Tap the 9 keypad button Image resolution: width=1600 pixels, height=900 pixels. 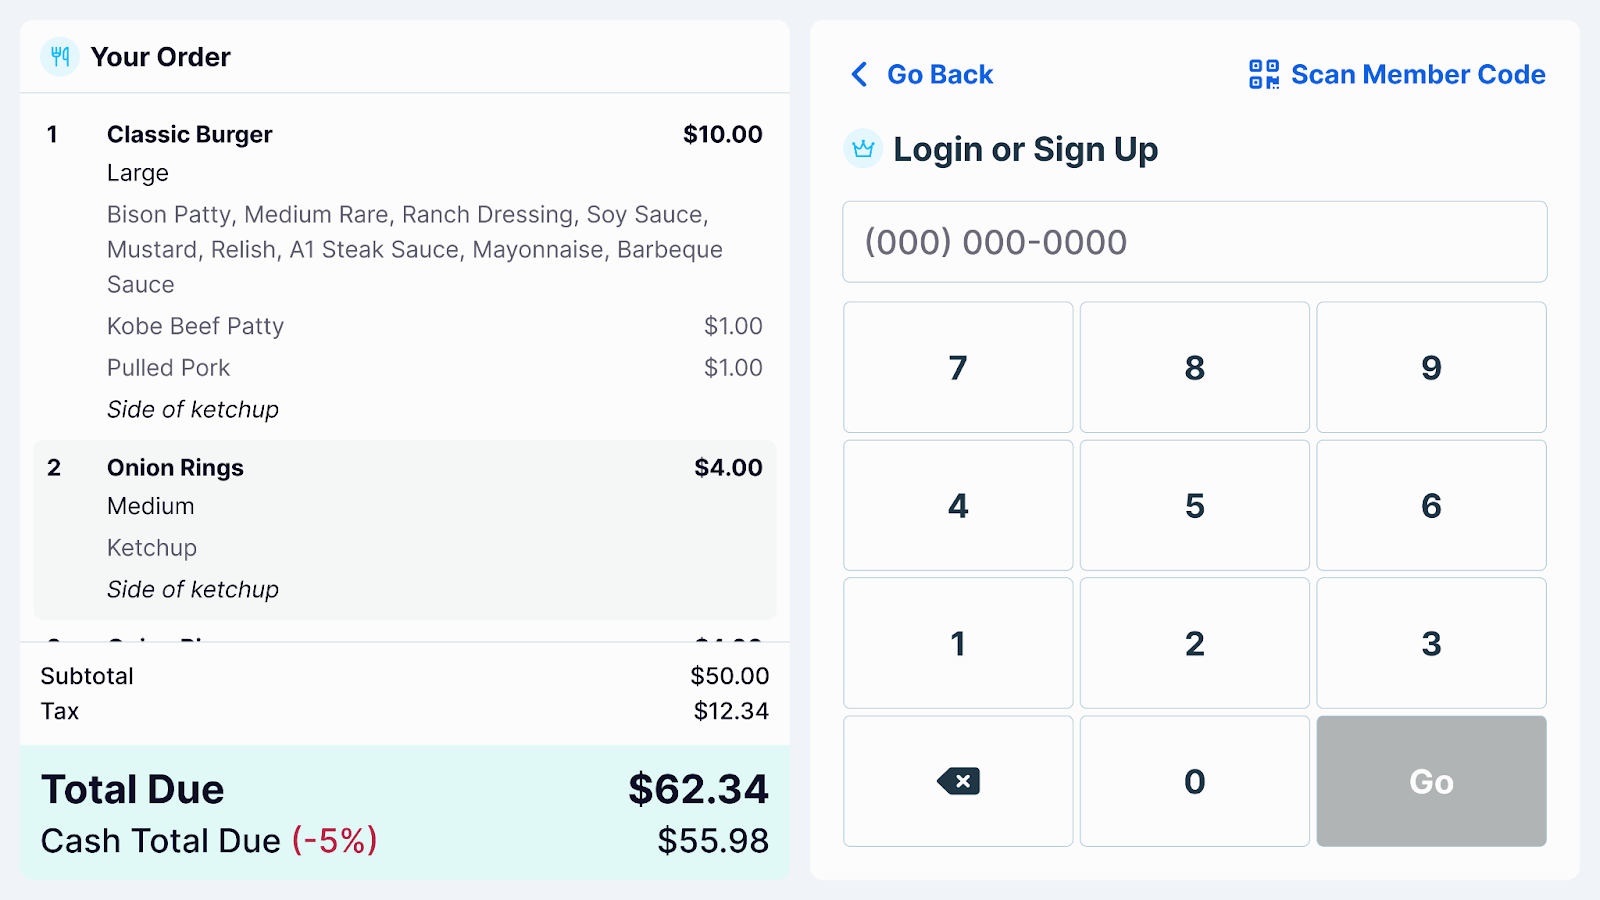pyautogui.click(x=1431, y=368)
